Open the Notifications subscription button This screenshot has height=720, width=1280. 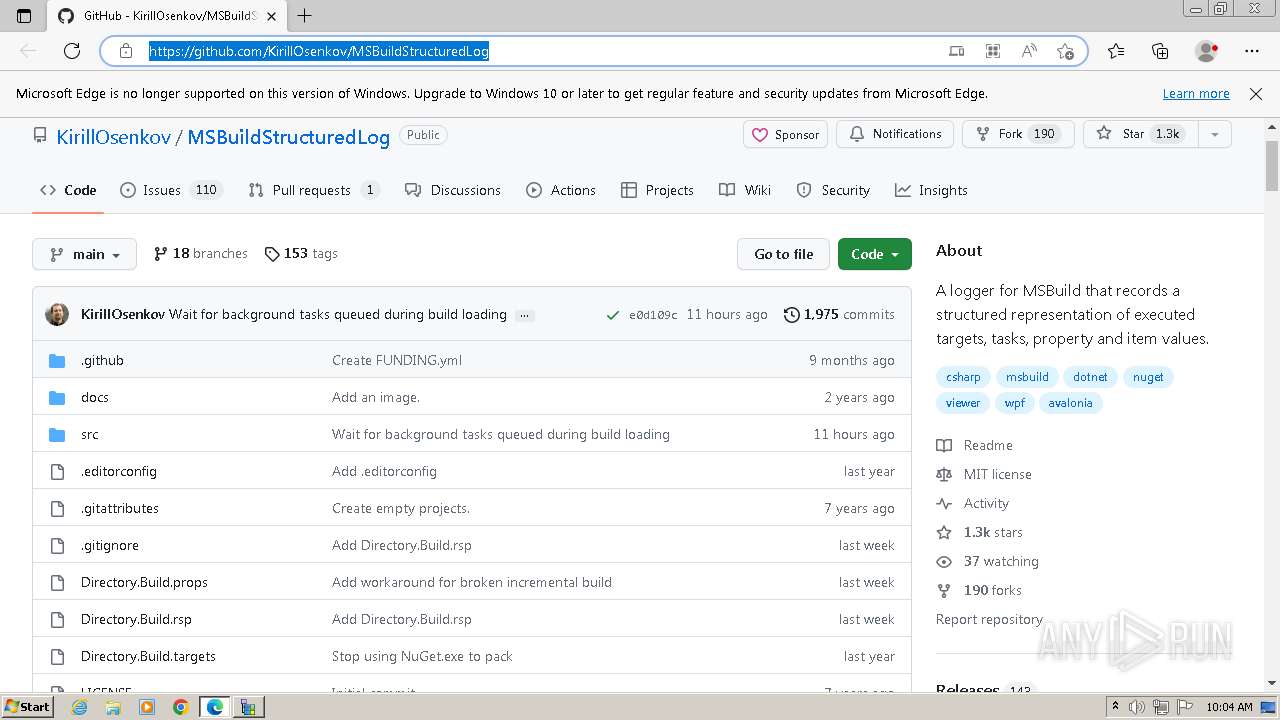(x=895, y=134)
